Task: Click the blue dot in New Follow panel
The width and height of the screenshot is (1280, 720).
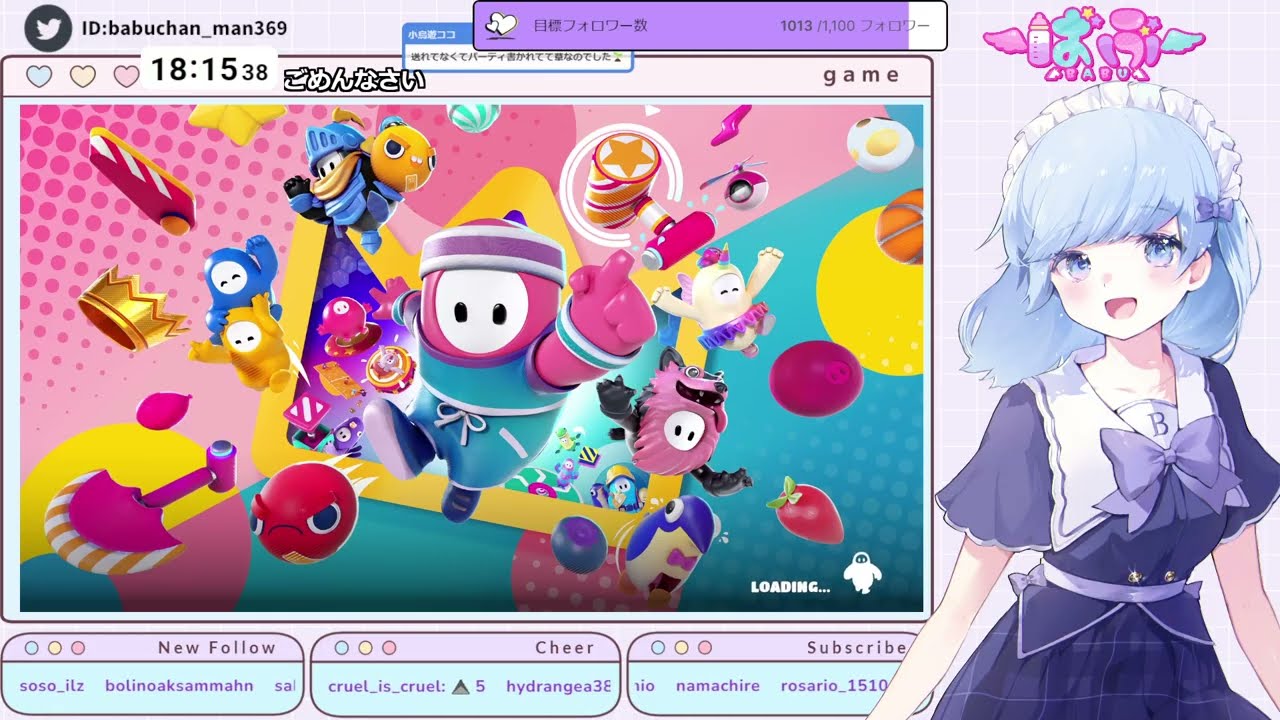Action: click(32, 648)
